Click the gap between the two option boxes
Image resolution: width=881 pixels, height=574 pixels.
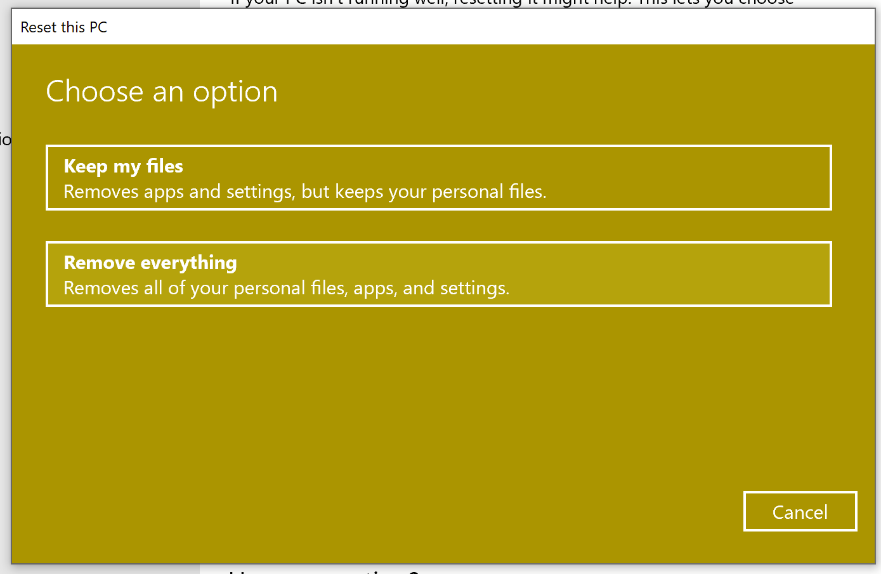(438, 226)
